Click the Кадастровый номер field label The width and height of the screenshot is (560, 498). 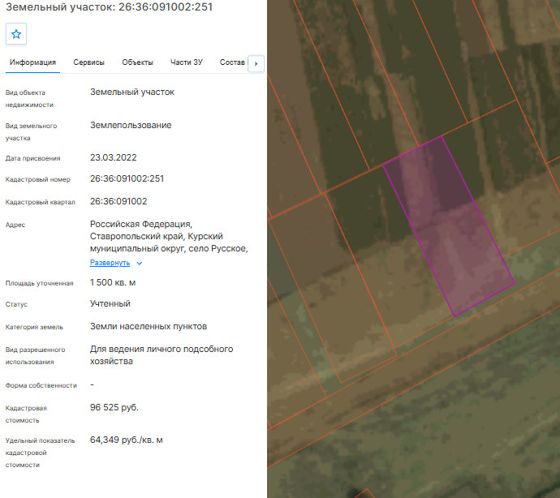pos(38,179)
